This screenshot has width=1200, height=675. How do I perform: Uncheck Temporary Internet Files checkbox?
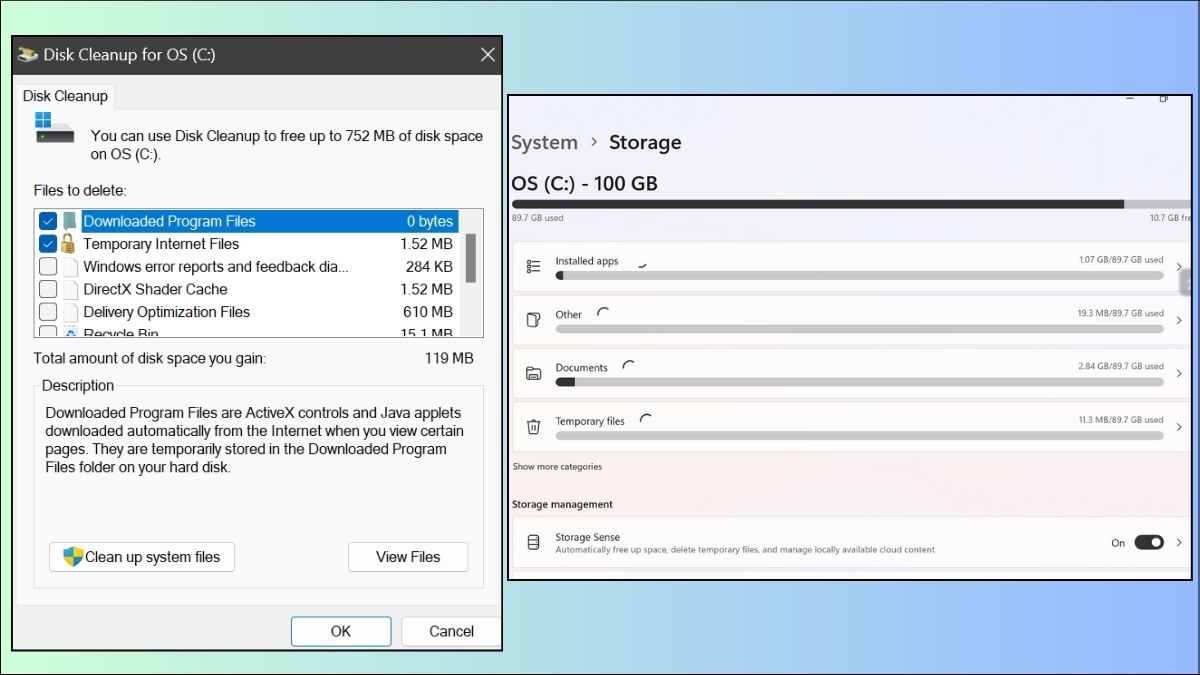click(48, 243)
